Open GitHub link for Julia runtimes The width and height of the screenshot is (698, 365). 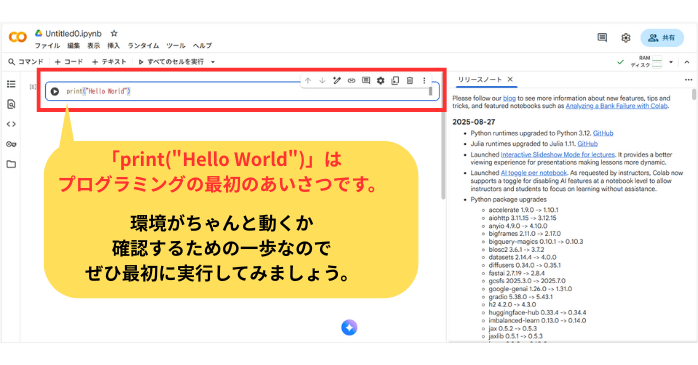[588, 144]
